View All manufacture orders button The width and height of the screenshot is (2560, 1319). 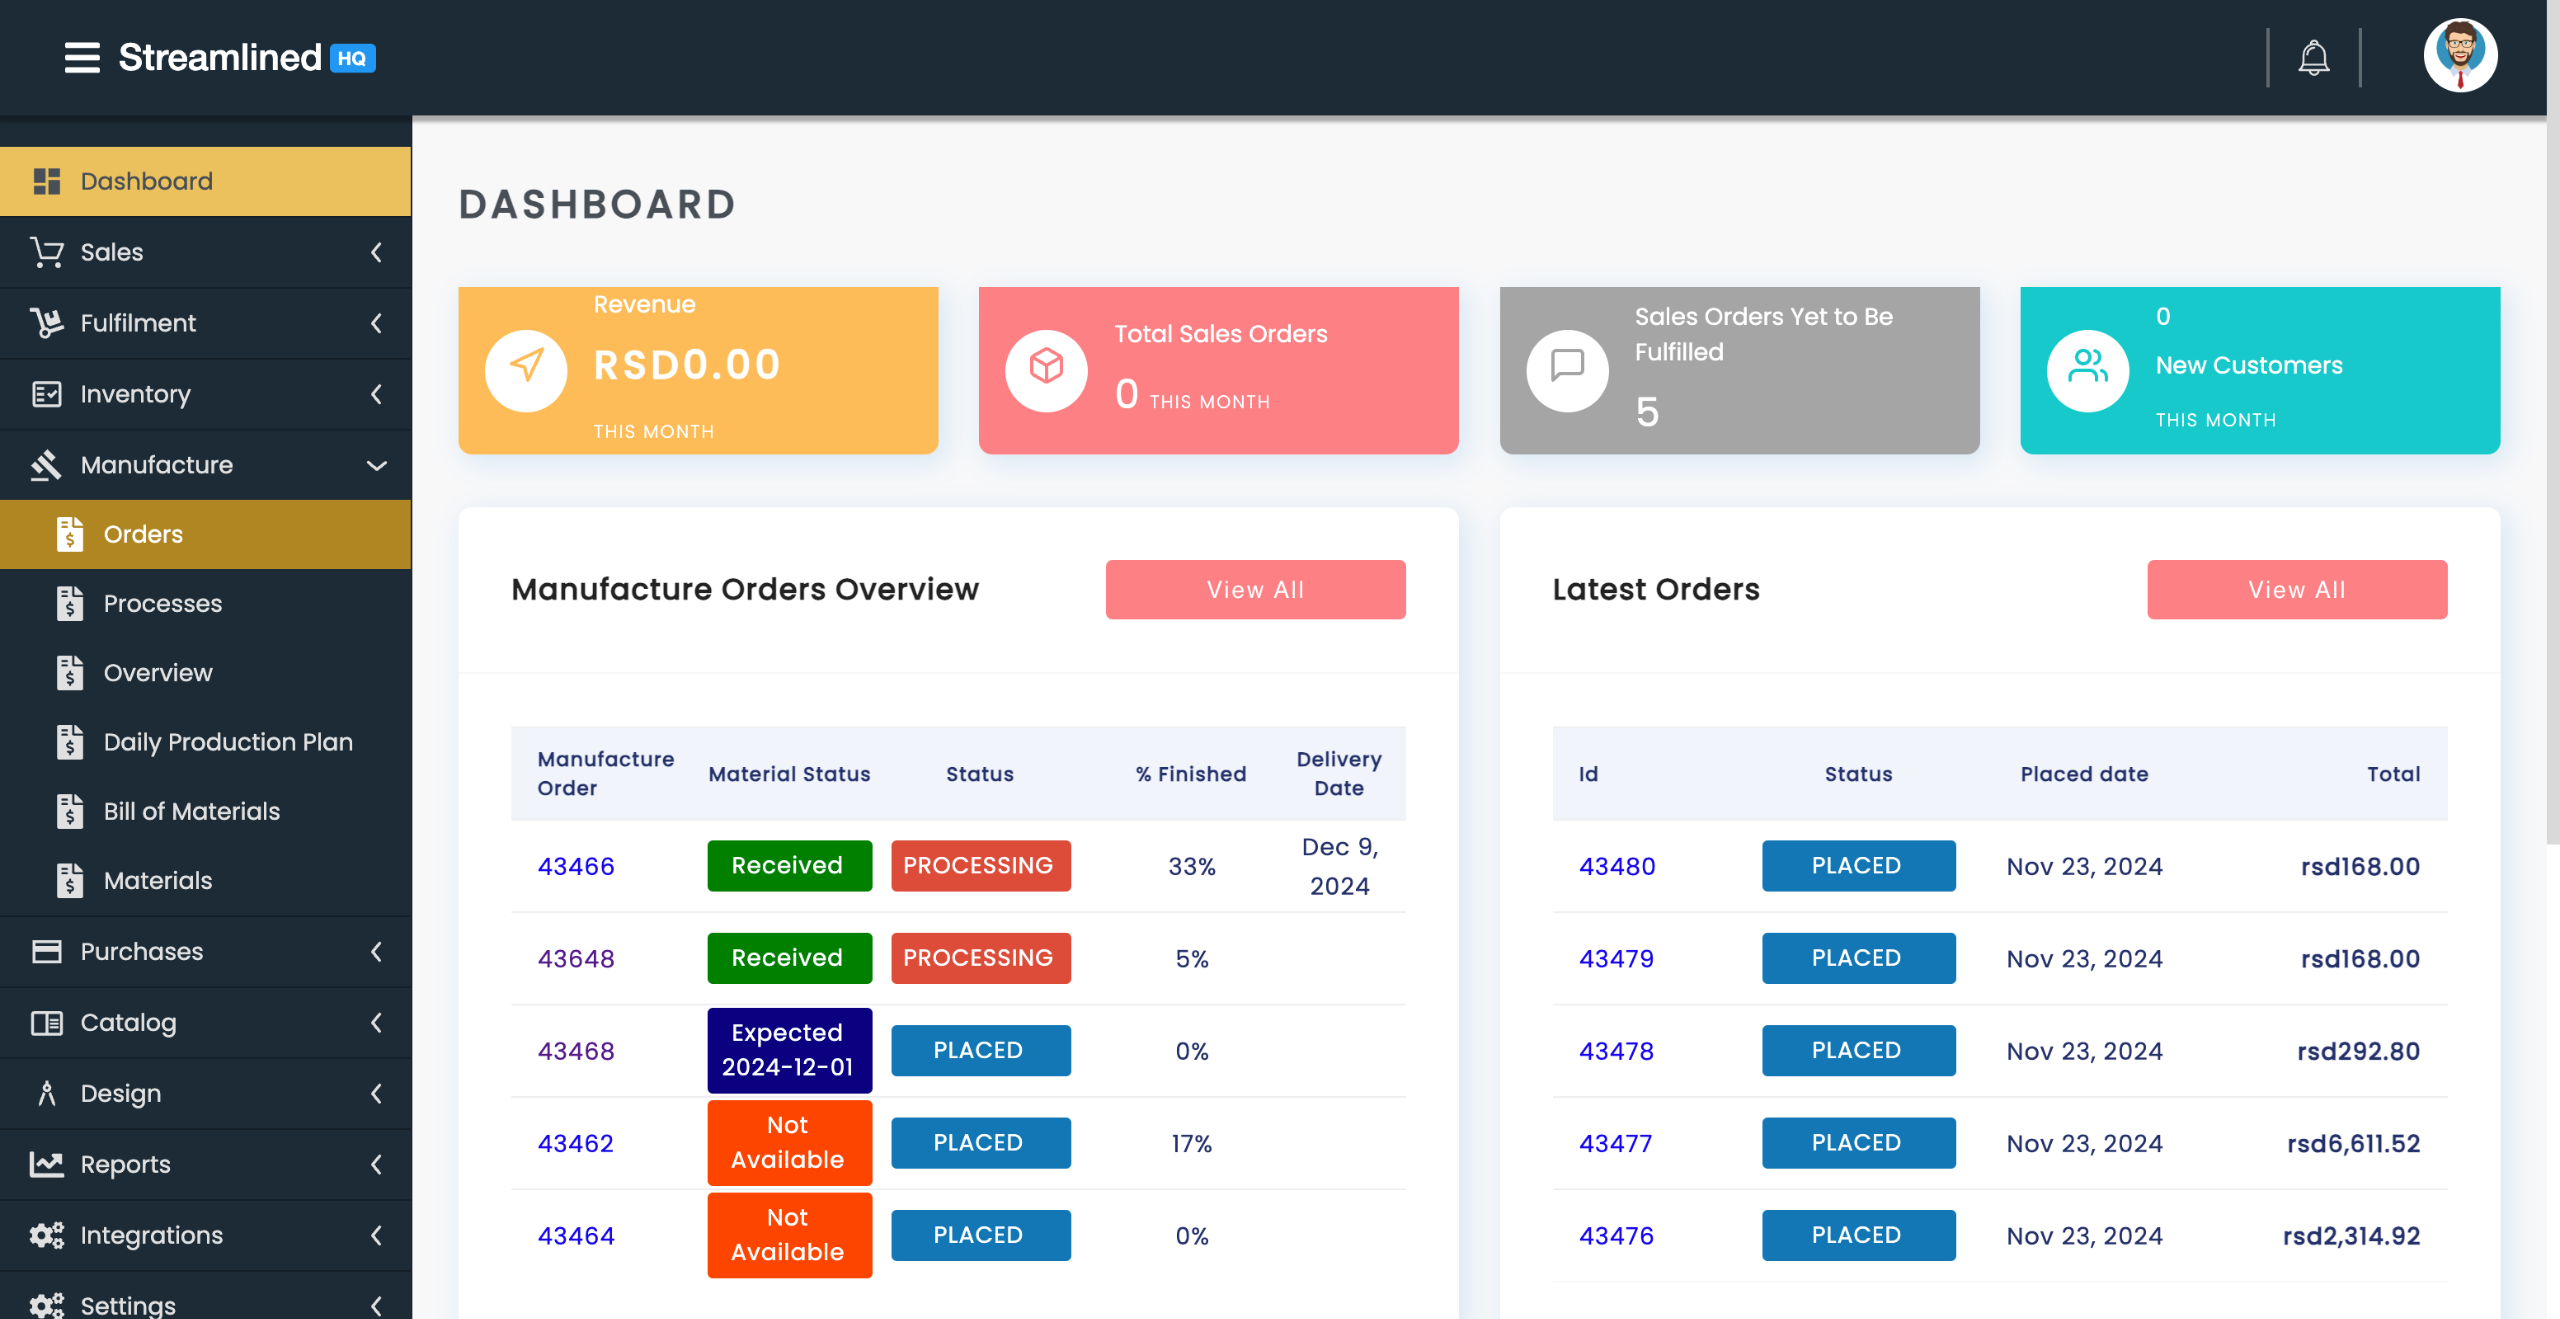1255,590
